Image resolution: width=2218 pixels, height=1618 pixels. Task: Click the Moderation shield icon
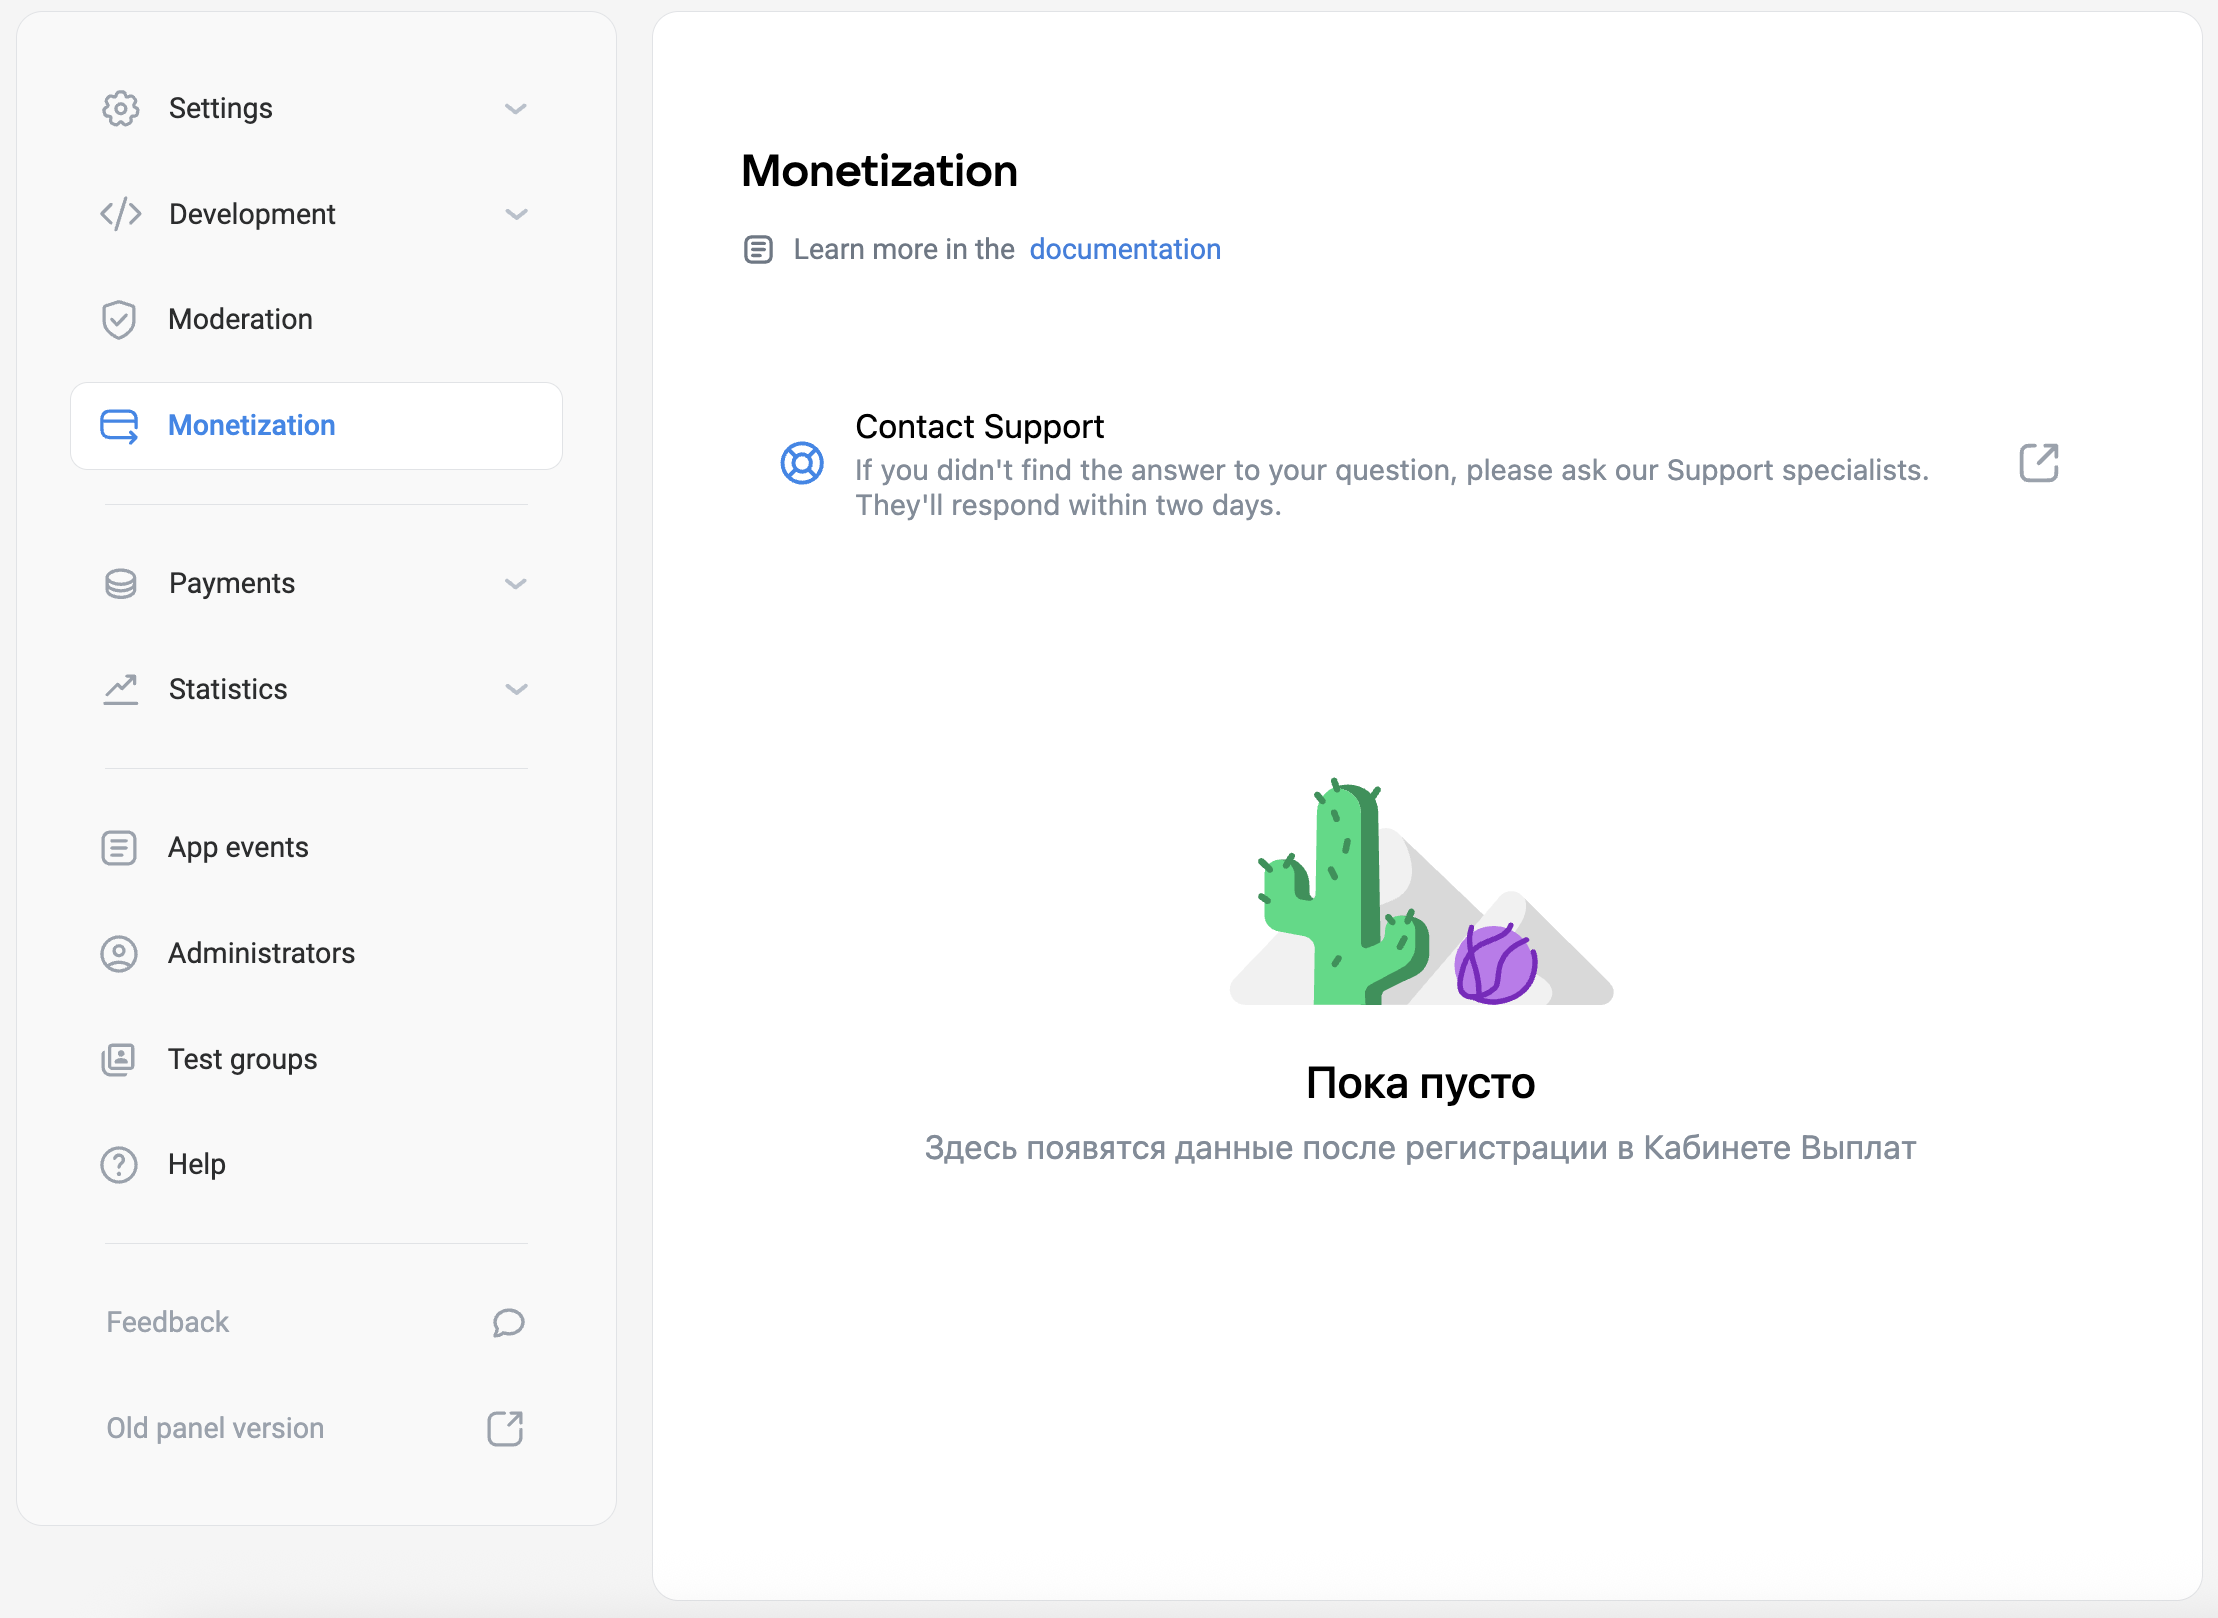[x=119, y=320]
